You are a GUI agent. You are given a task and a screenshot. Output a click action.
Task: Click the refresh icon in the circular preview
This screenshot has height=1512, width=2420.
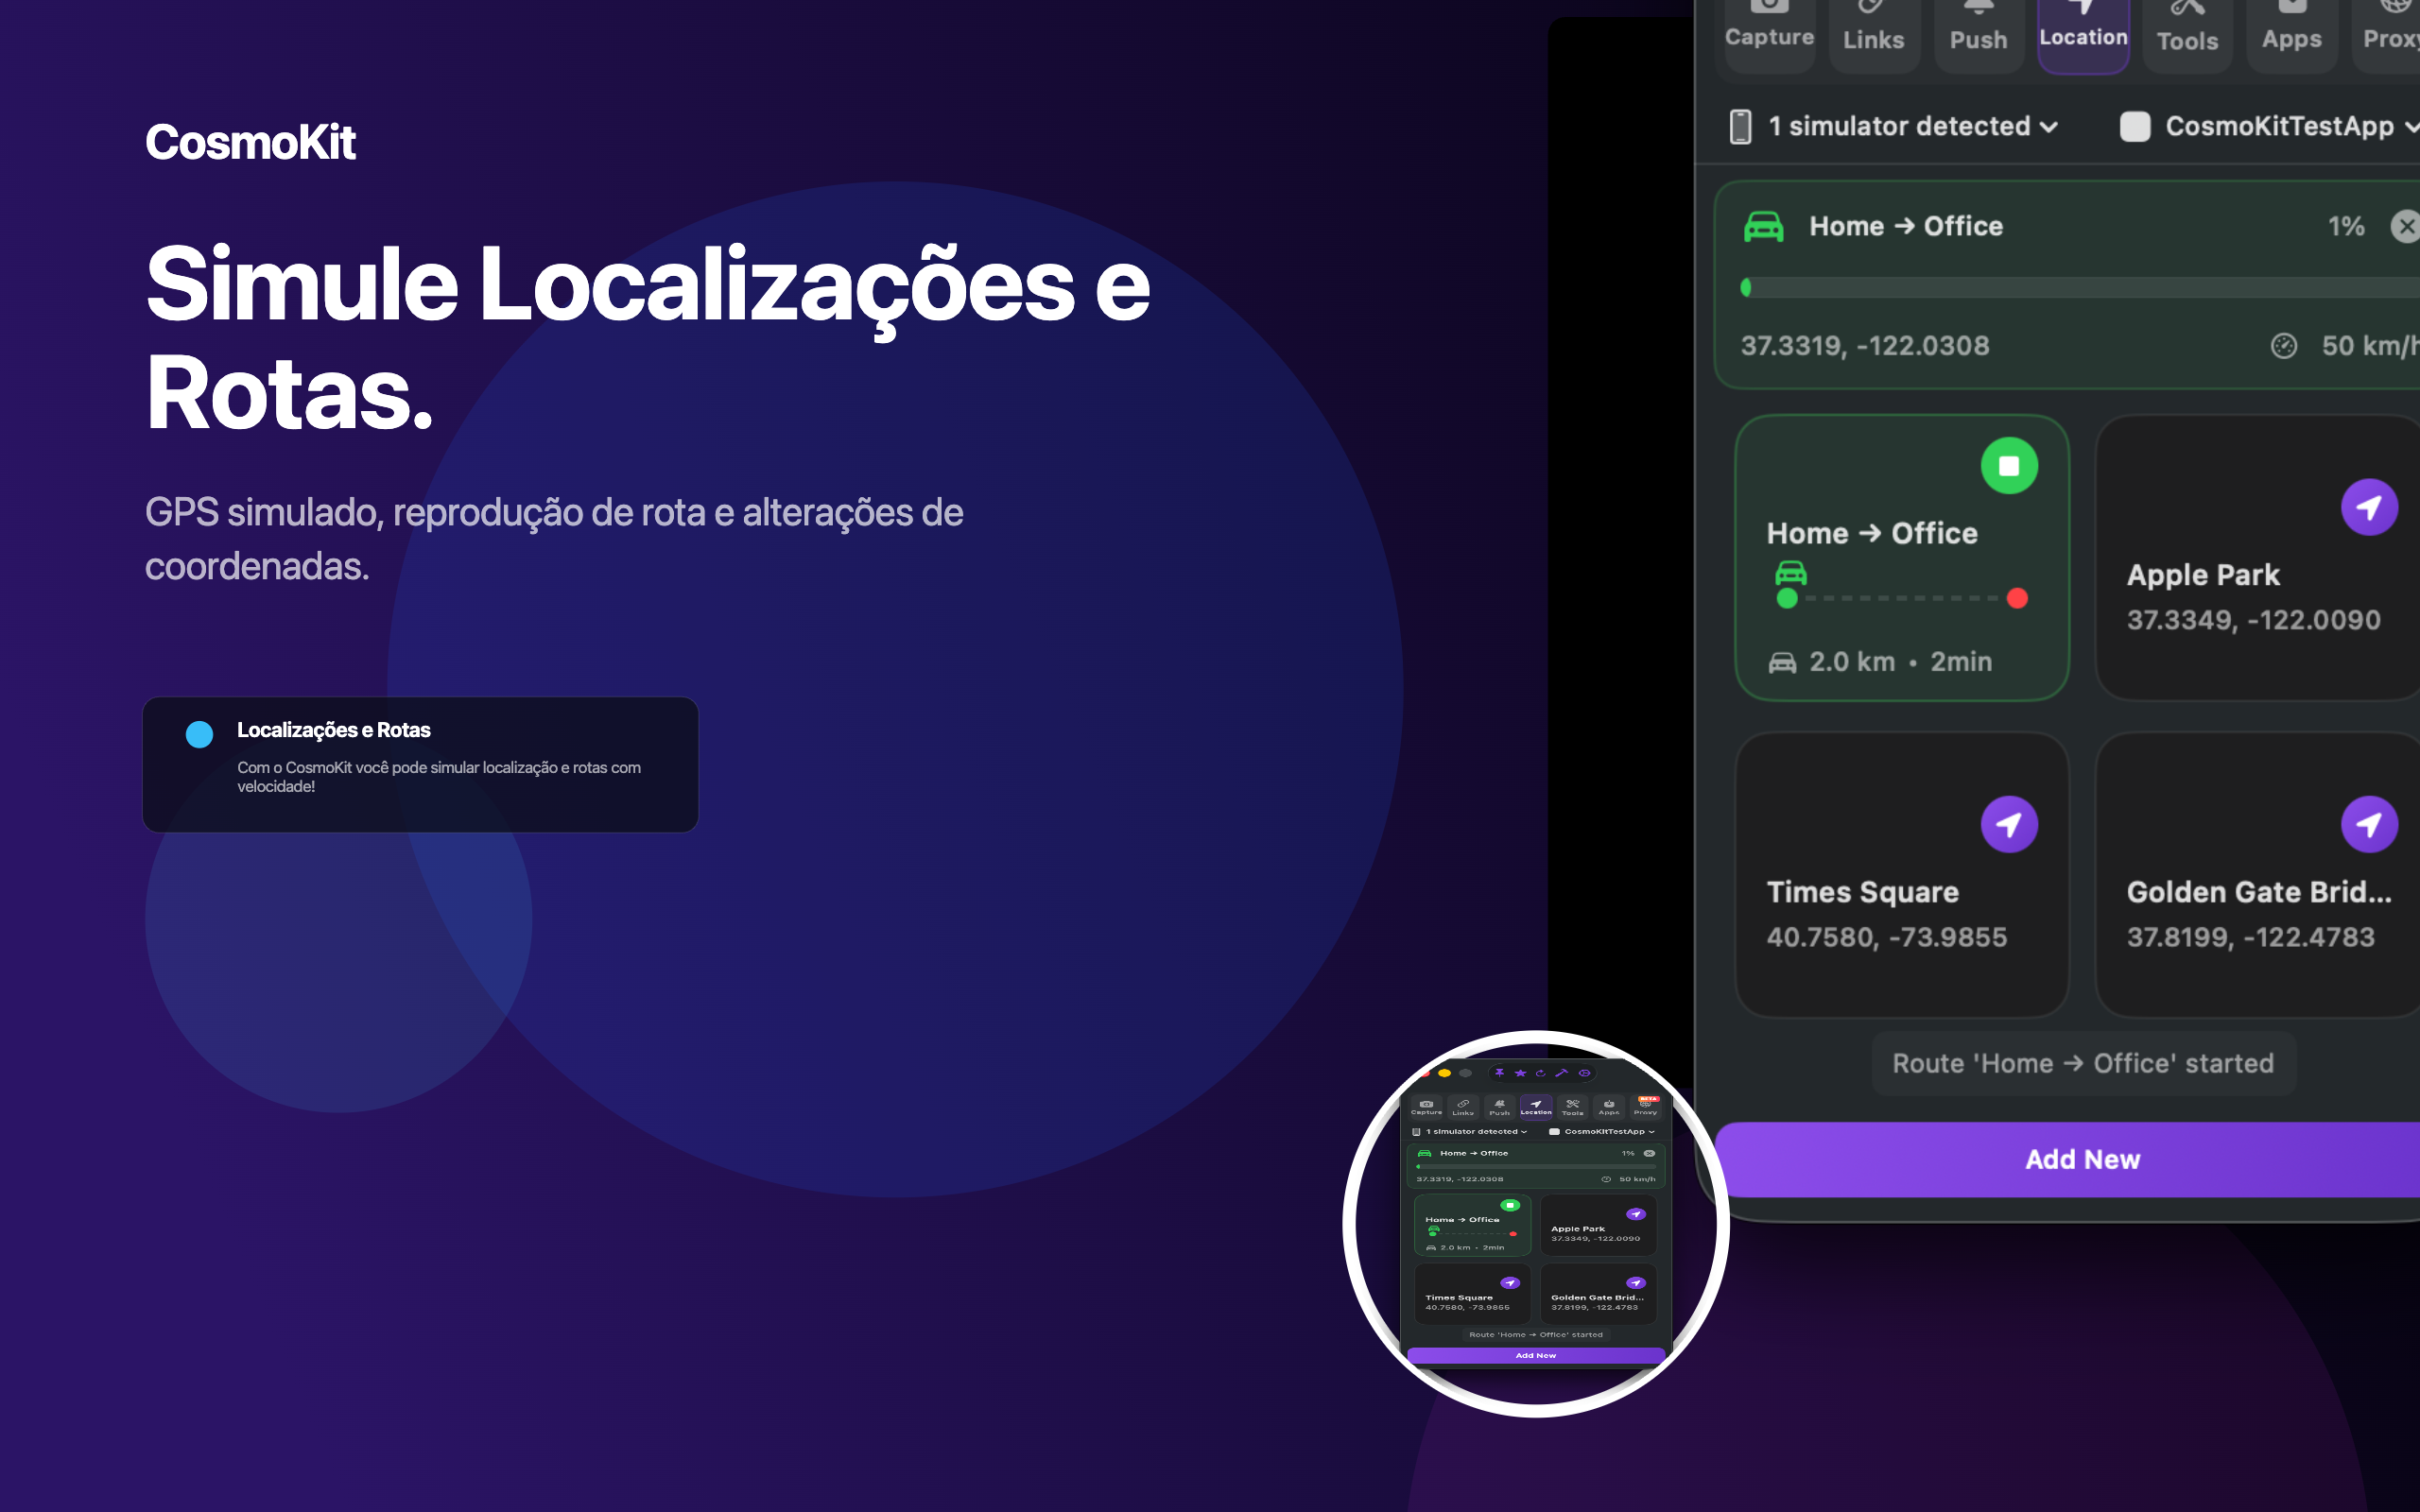[x=1541, y=1073]
